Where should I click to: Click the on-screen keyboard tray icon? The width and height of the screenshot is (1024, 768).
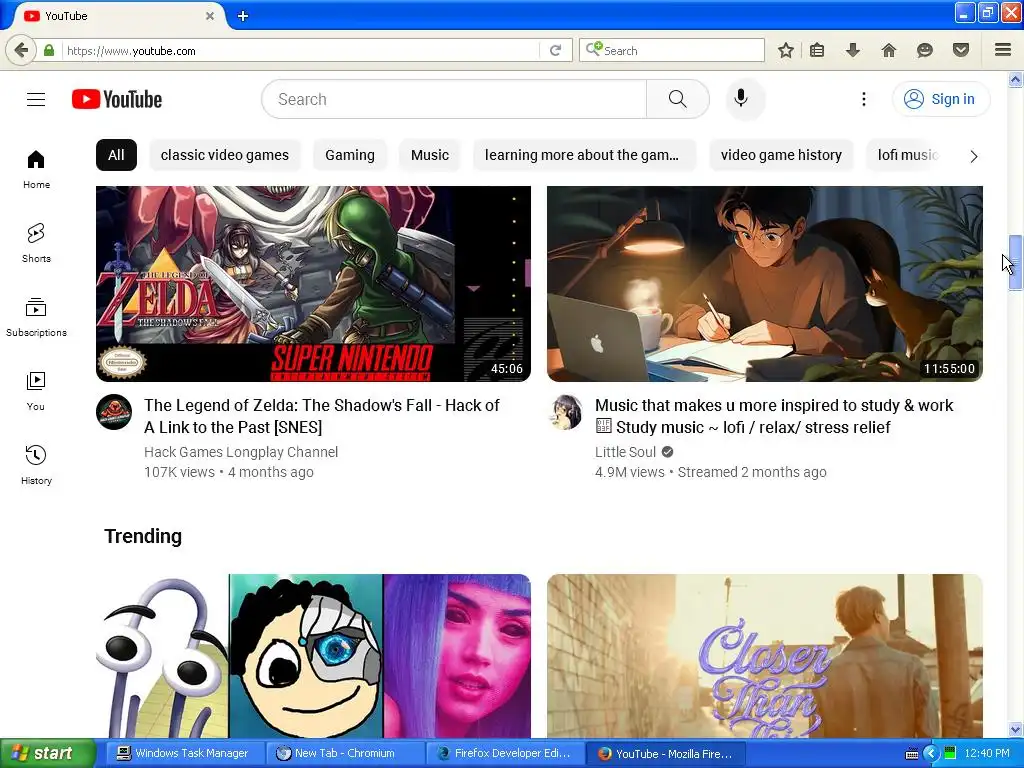click(912, 754)
